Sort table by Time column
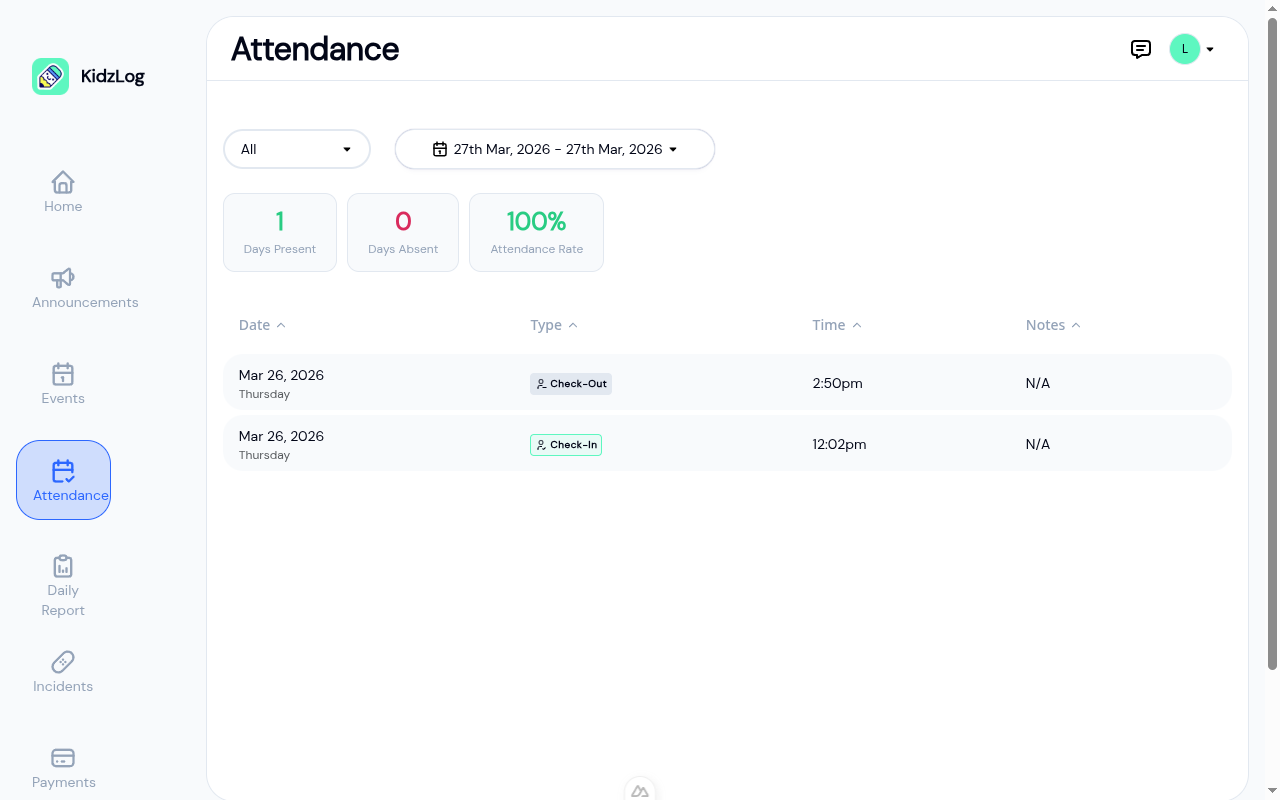The width and height of the screenshot is (1280, 800). (x=837, y=325)
